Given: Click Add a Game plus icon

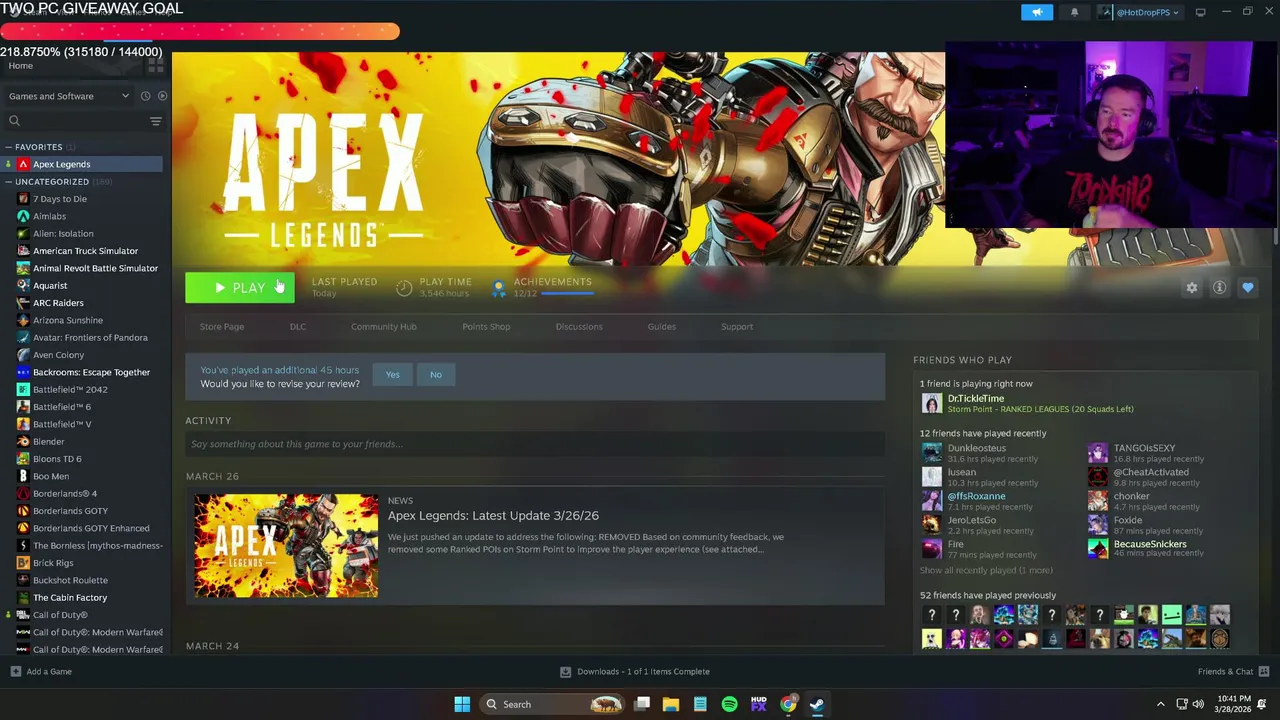Looking at the screenshot, I should [15, 672].
